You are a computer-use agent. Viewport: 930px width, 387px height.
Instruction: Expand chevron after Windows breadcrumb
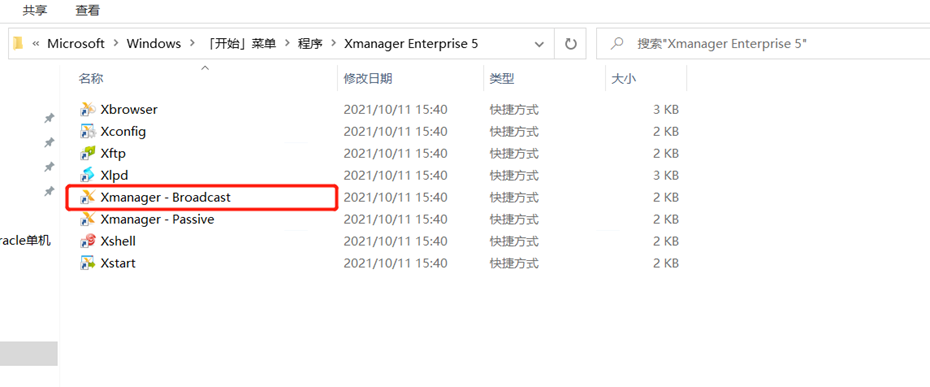click(x=192, y=43)
